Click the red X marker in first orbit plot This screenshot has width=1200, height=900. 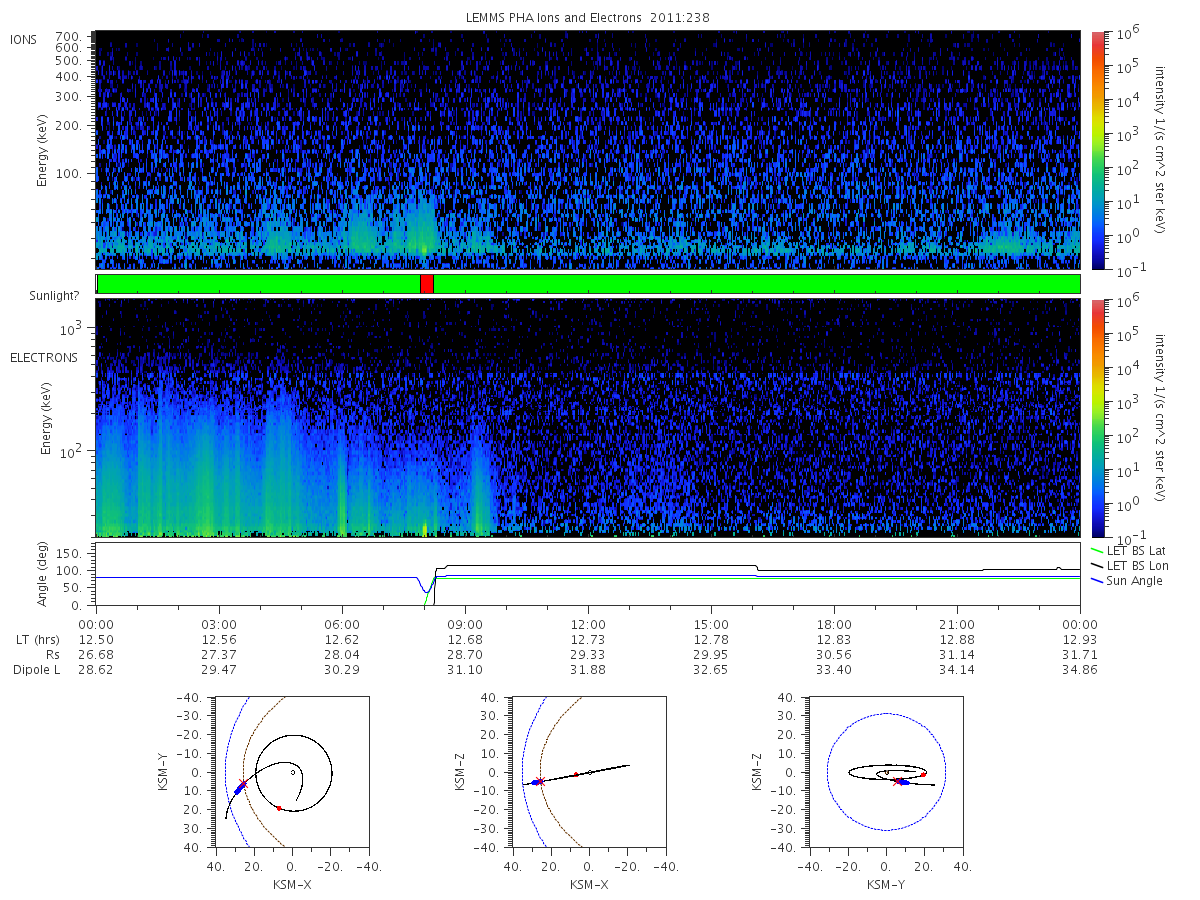[244, 783]
